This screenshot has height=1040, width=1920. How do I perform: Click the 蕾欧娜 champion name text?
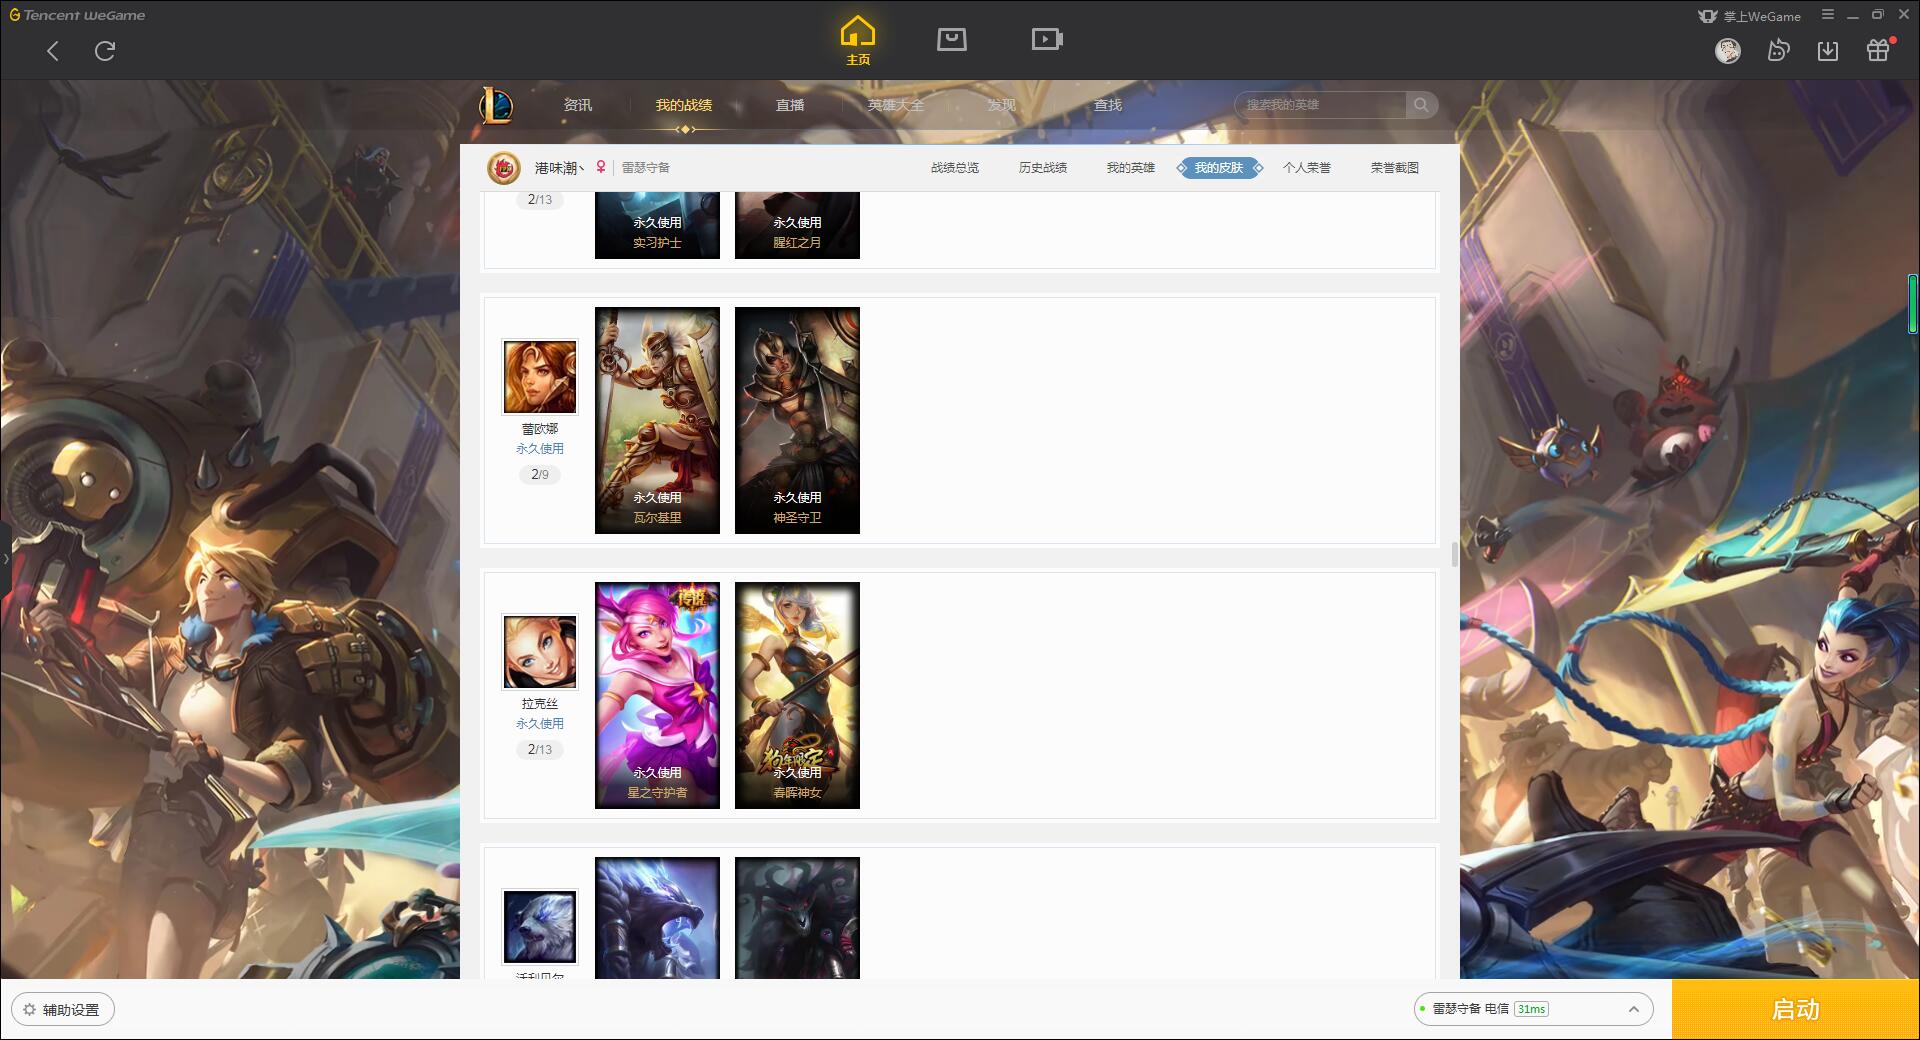click(x=540, y=429)
